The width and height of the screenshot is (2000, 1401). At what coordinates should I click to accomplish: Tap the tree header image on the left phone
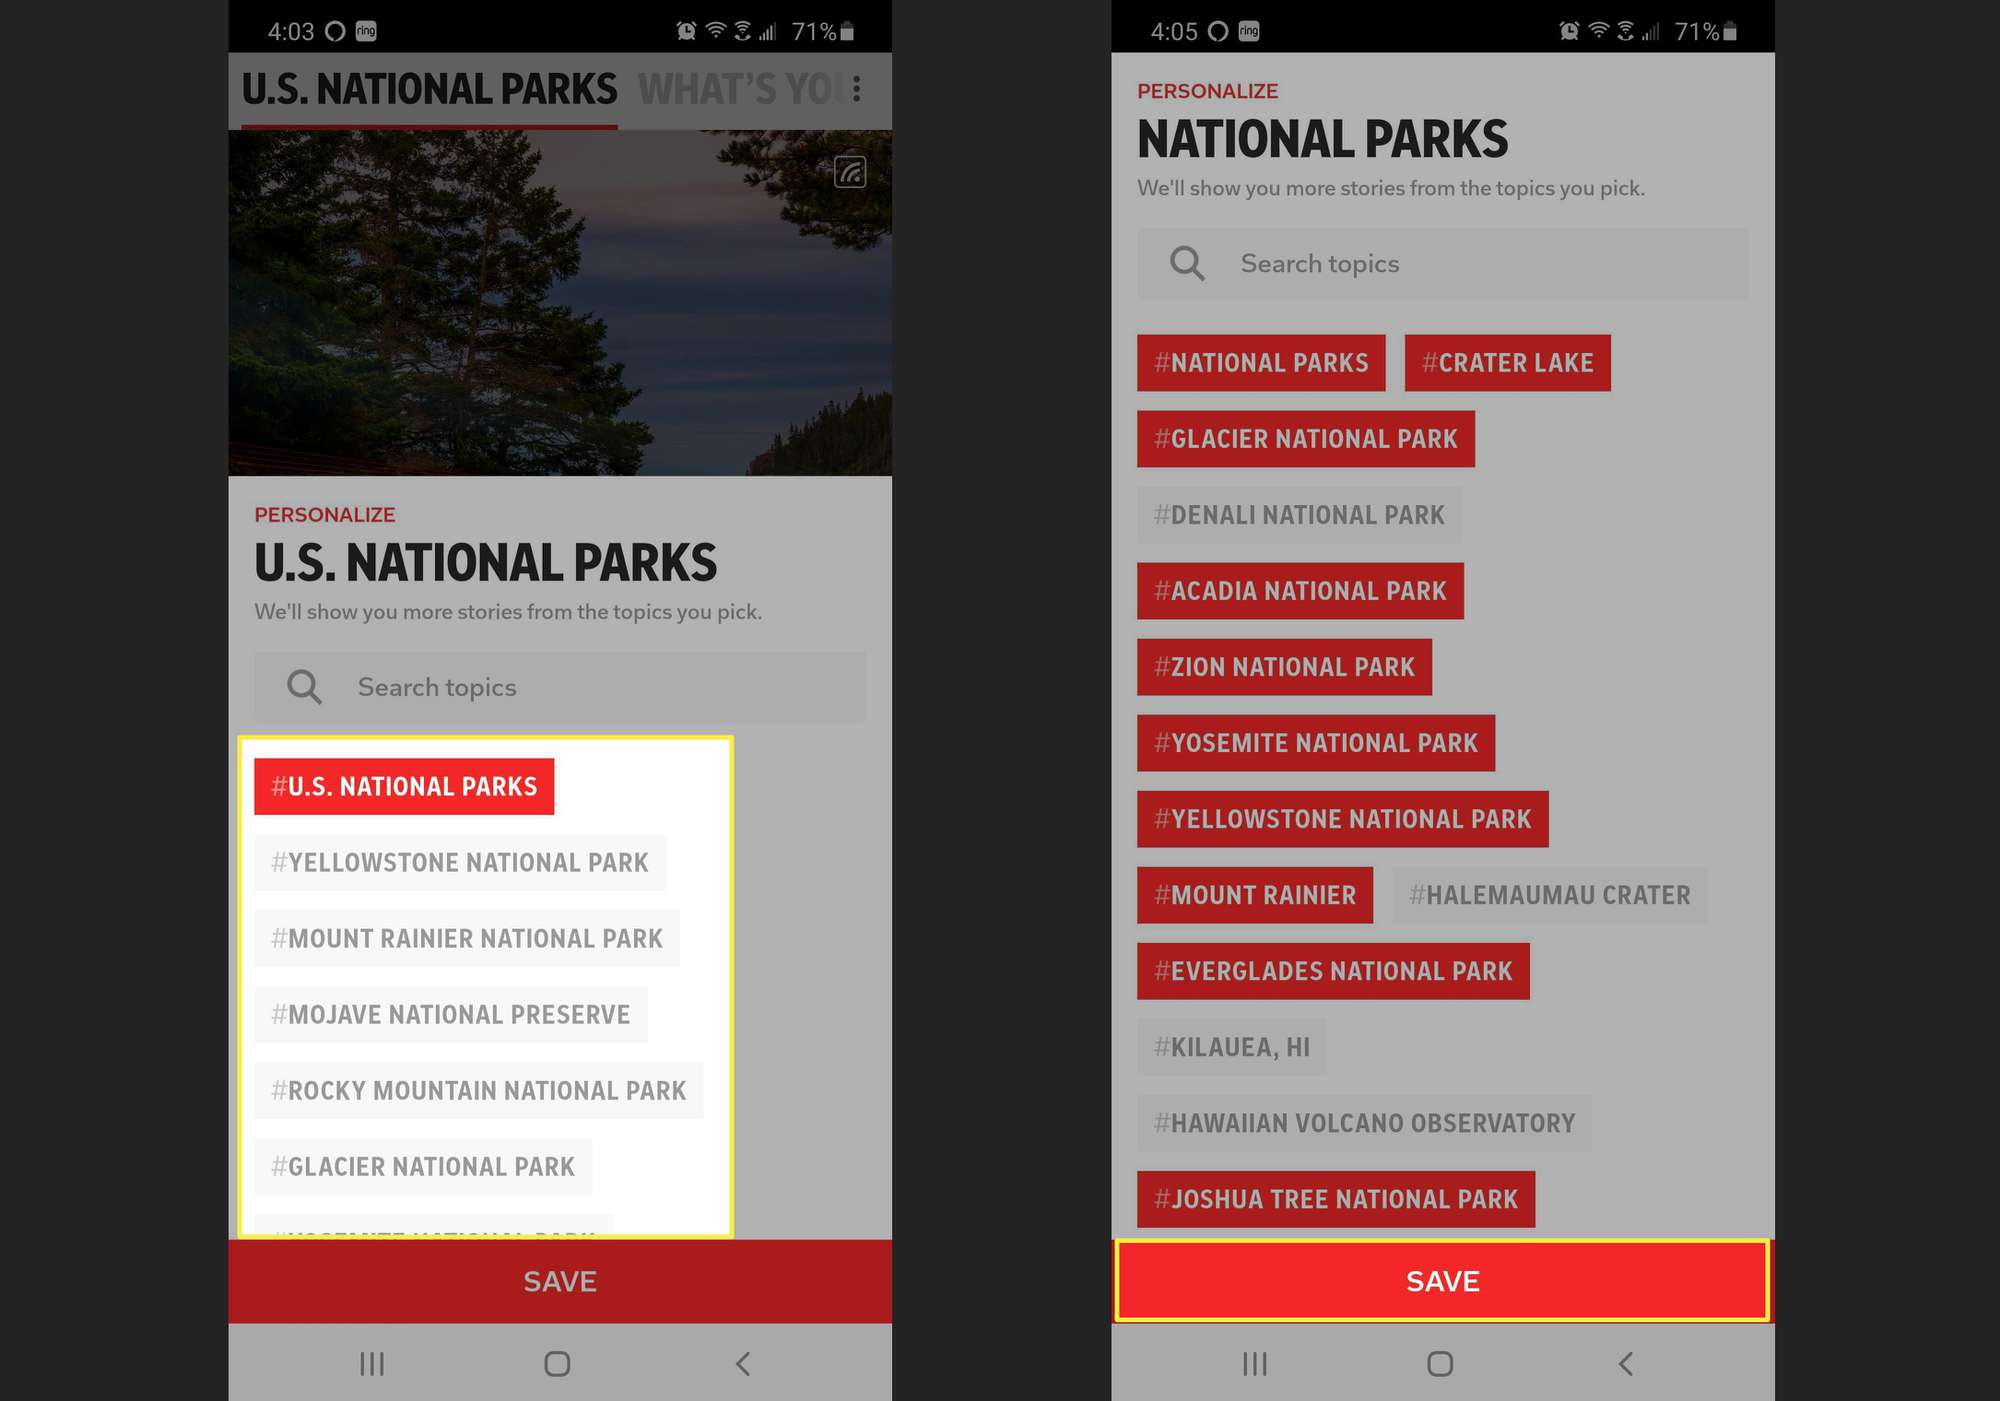[x=560, y=302]
